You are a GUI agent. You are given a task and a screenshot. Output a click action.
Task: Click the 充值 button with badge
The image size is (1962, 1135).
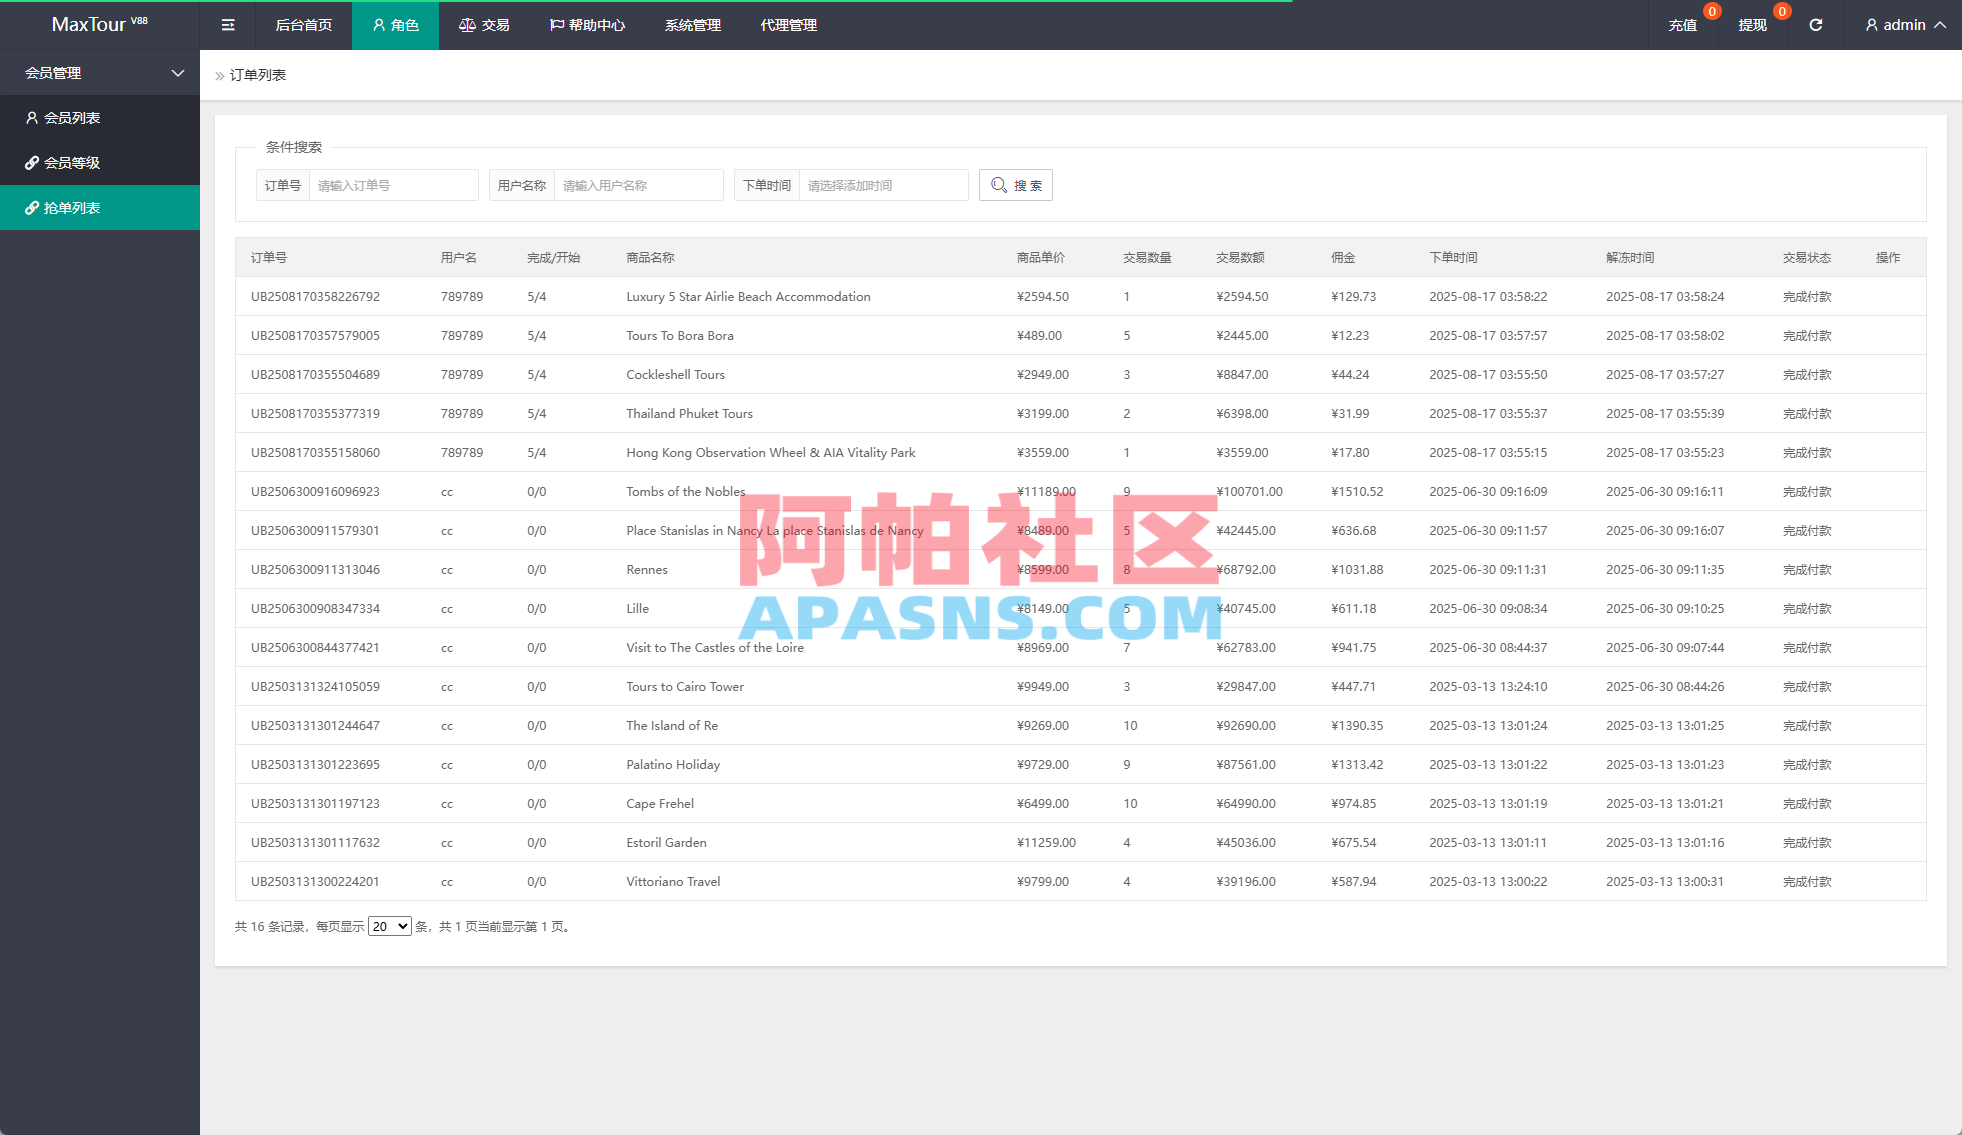(1683, 25)
